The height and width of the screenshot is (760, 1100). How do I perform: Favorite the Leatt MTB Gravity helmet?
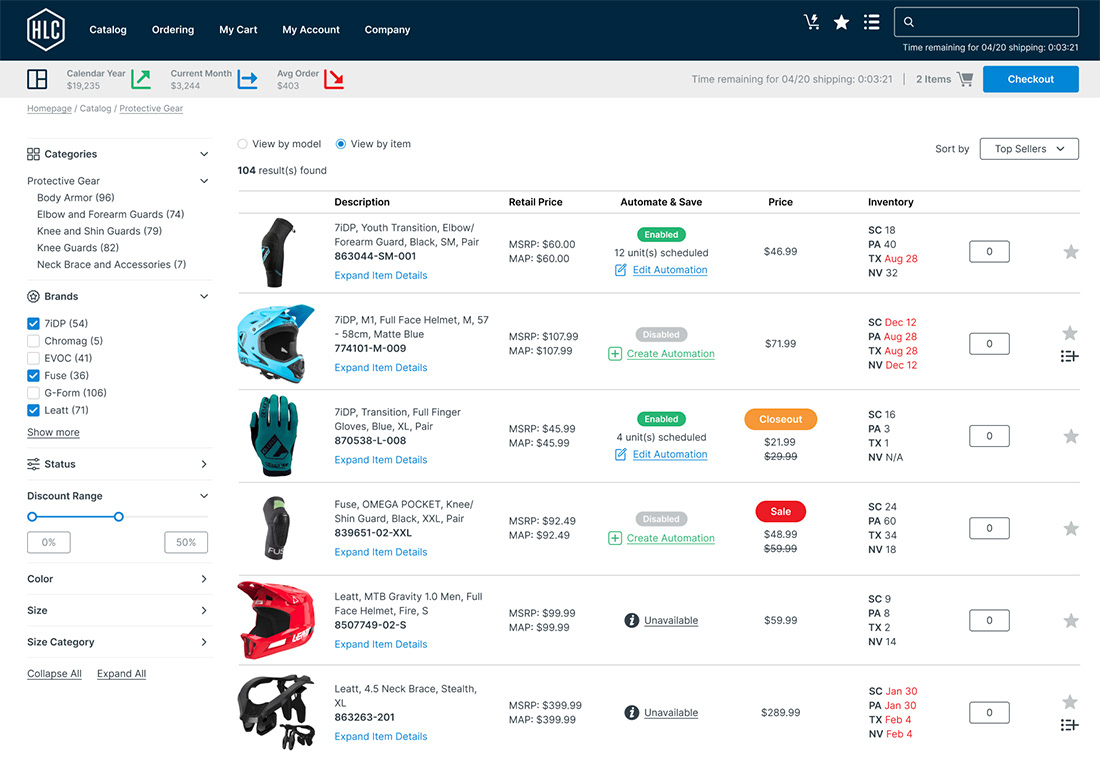[x=1071, y=620]
